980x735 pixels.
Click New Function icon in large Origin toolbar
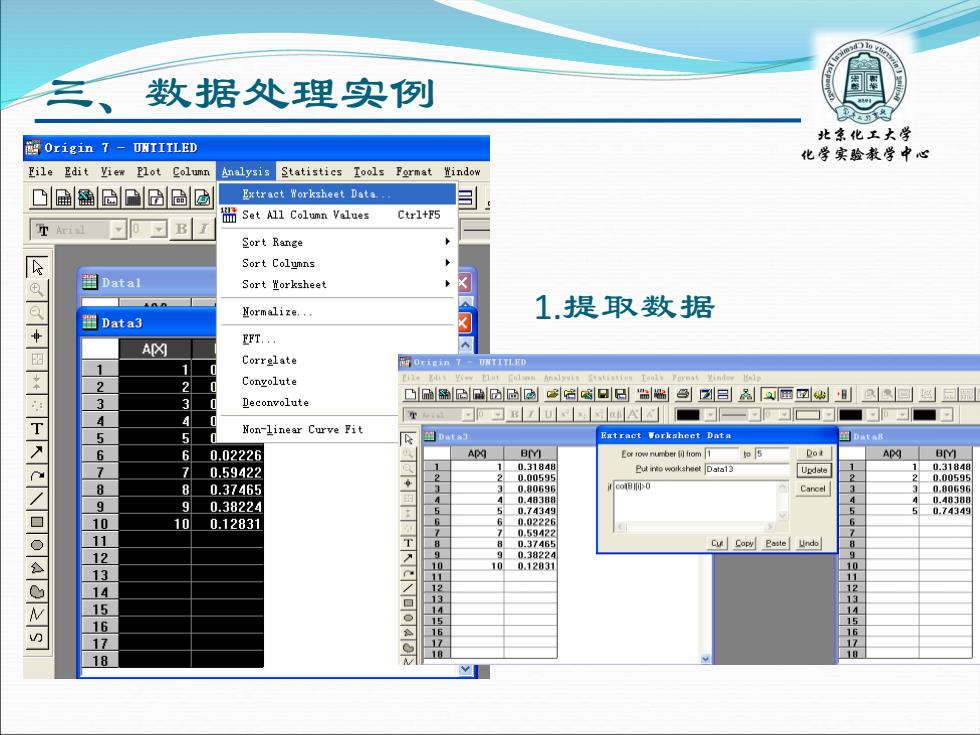click(156, 198)
